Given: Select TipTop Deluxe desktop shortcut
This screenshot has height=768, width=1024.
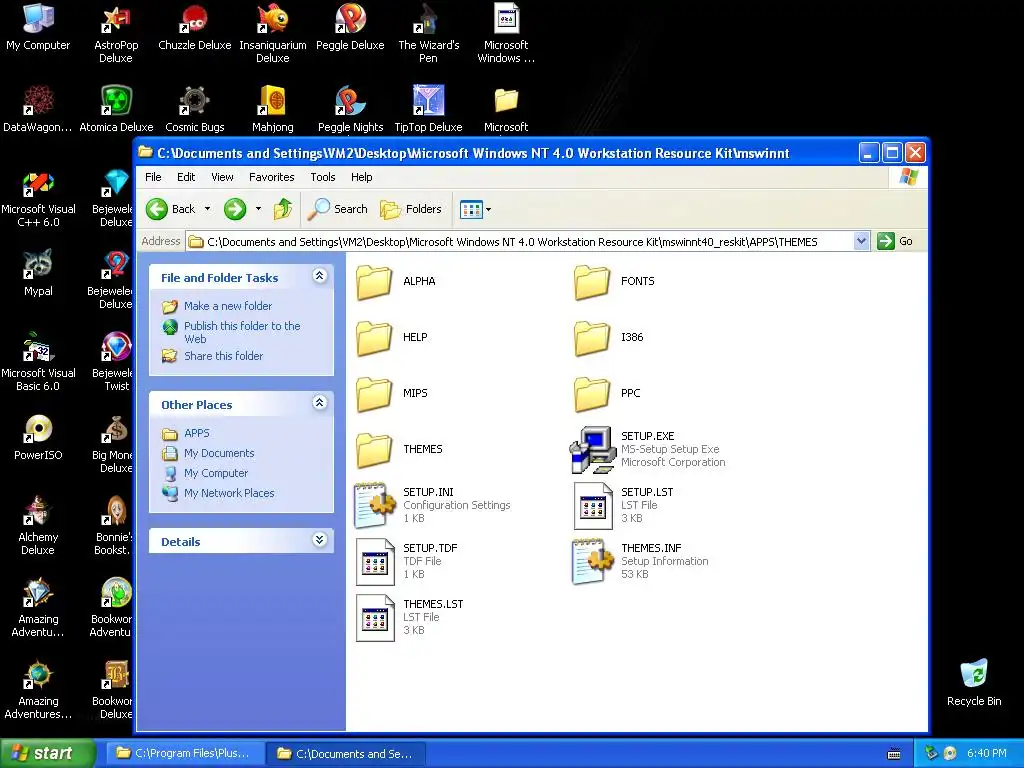Looking at the screenshot, I should [x=428, y=108].
